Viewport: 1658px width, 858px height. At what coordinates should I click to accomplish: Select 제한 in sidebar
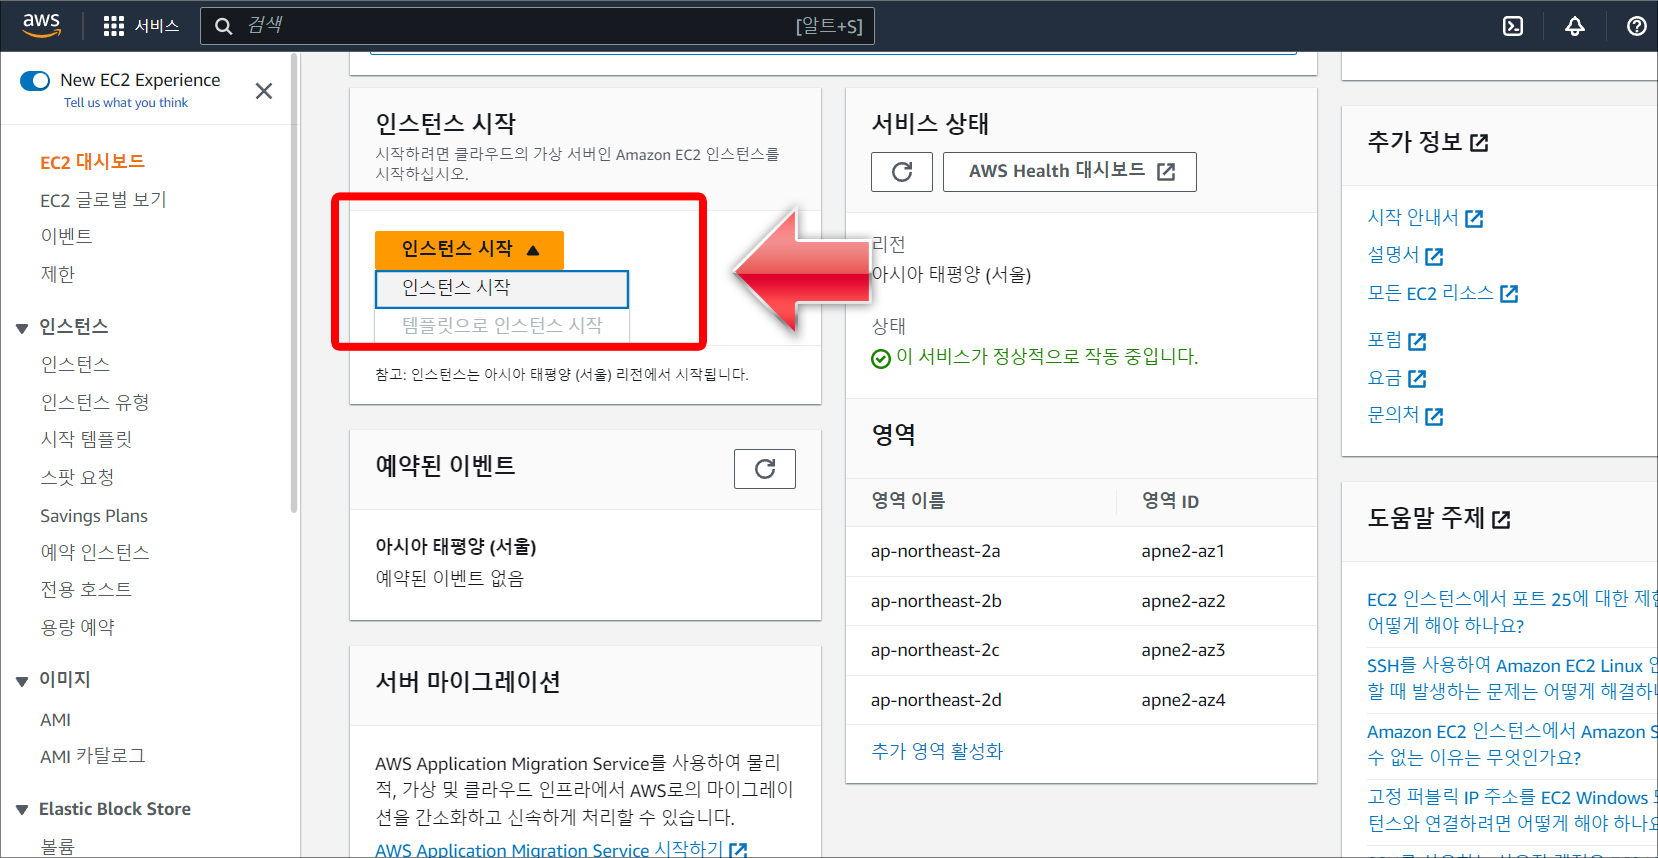(x=58, y=274)
